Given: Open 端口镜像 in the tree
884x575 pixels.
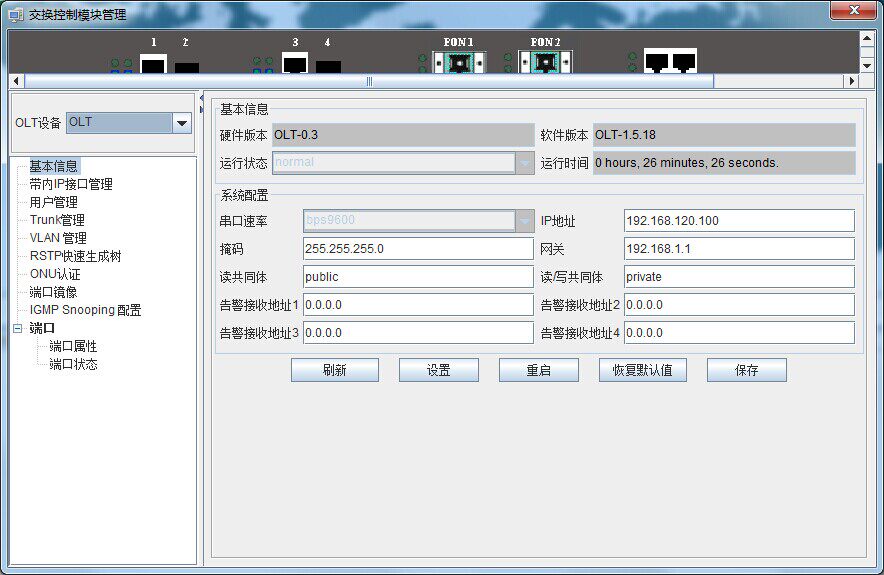Looking at the screenshot, I should click(54, 292).
